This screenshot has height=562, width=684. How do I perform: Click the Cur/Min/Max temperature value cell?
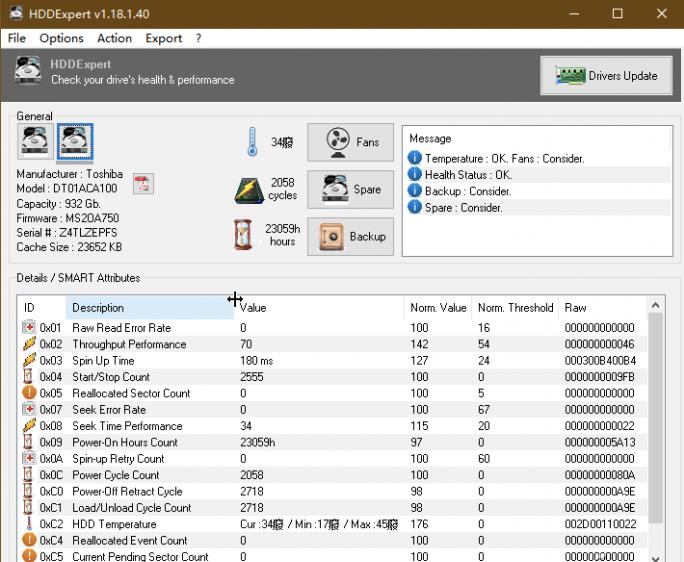click(x=319, y=524)
